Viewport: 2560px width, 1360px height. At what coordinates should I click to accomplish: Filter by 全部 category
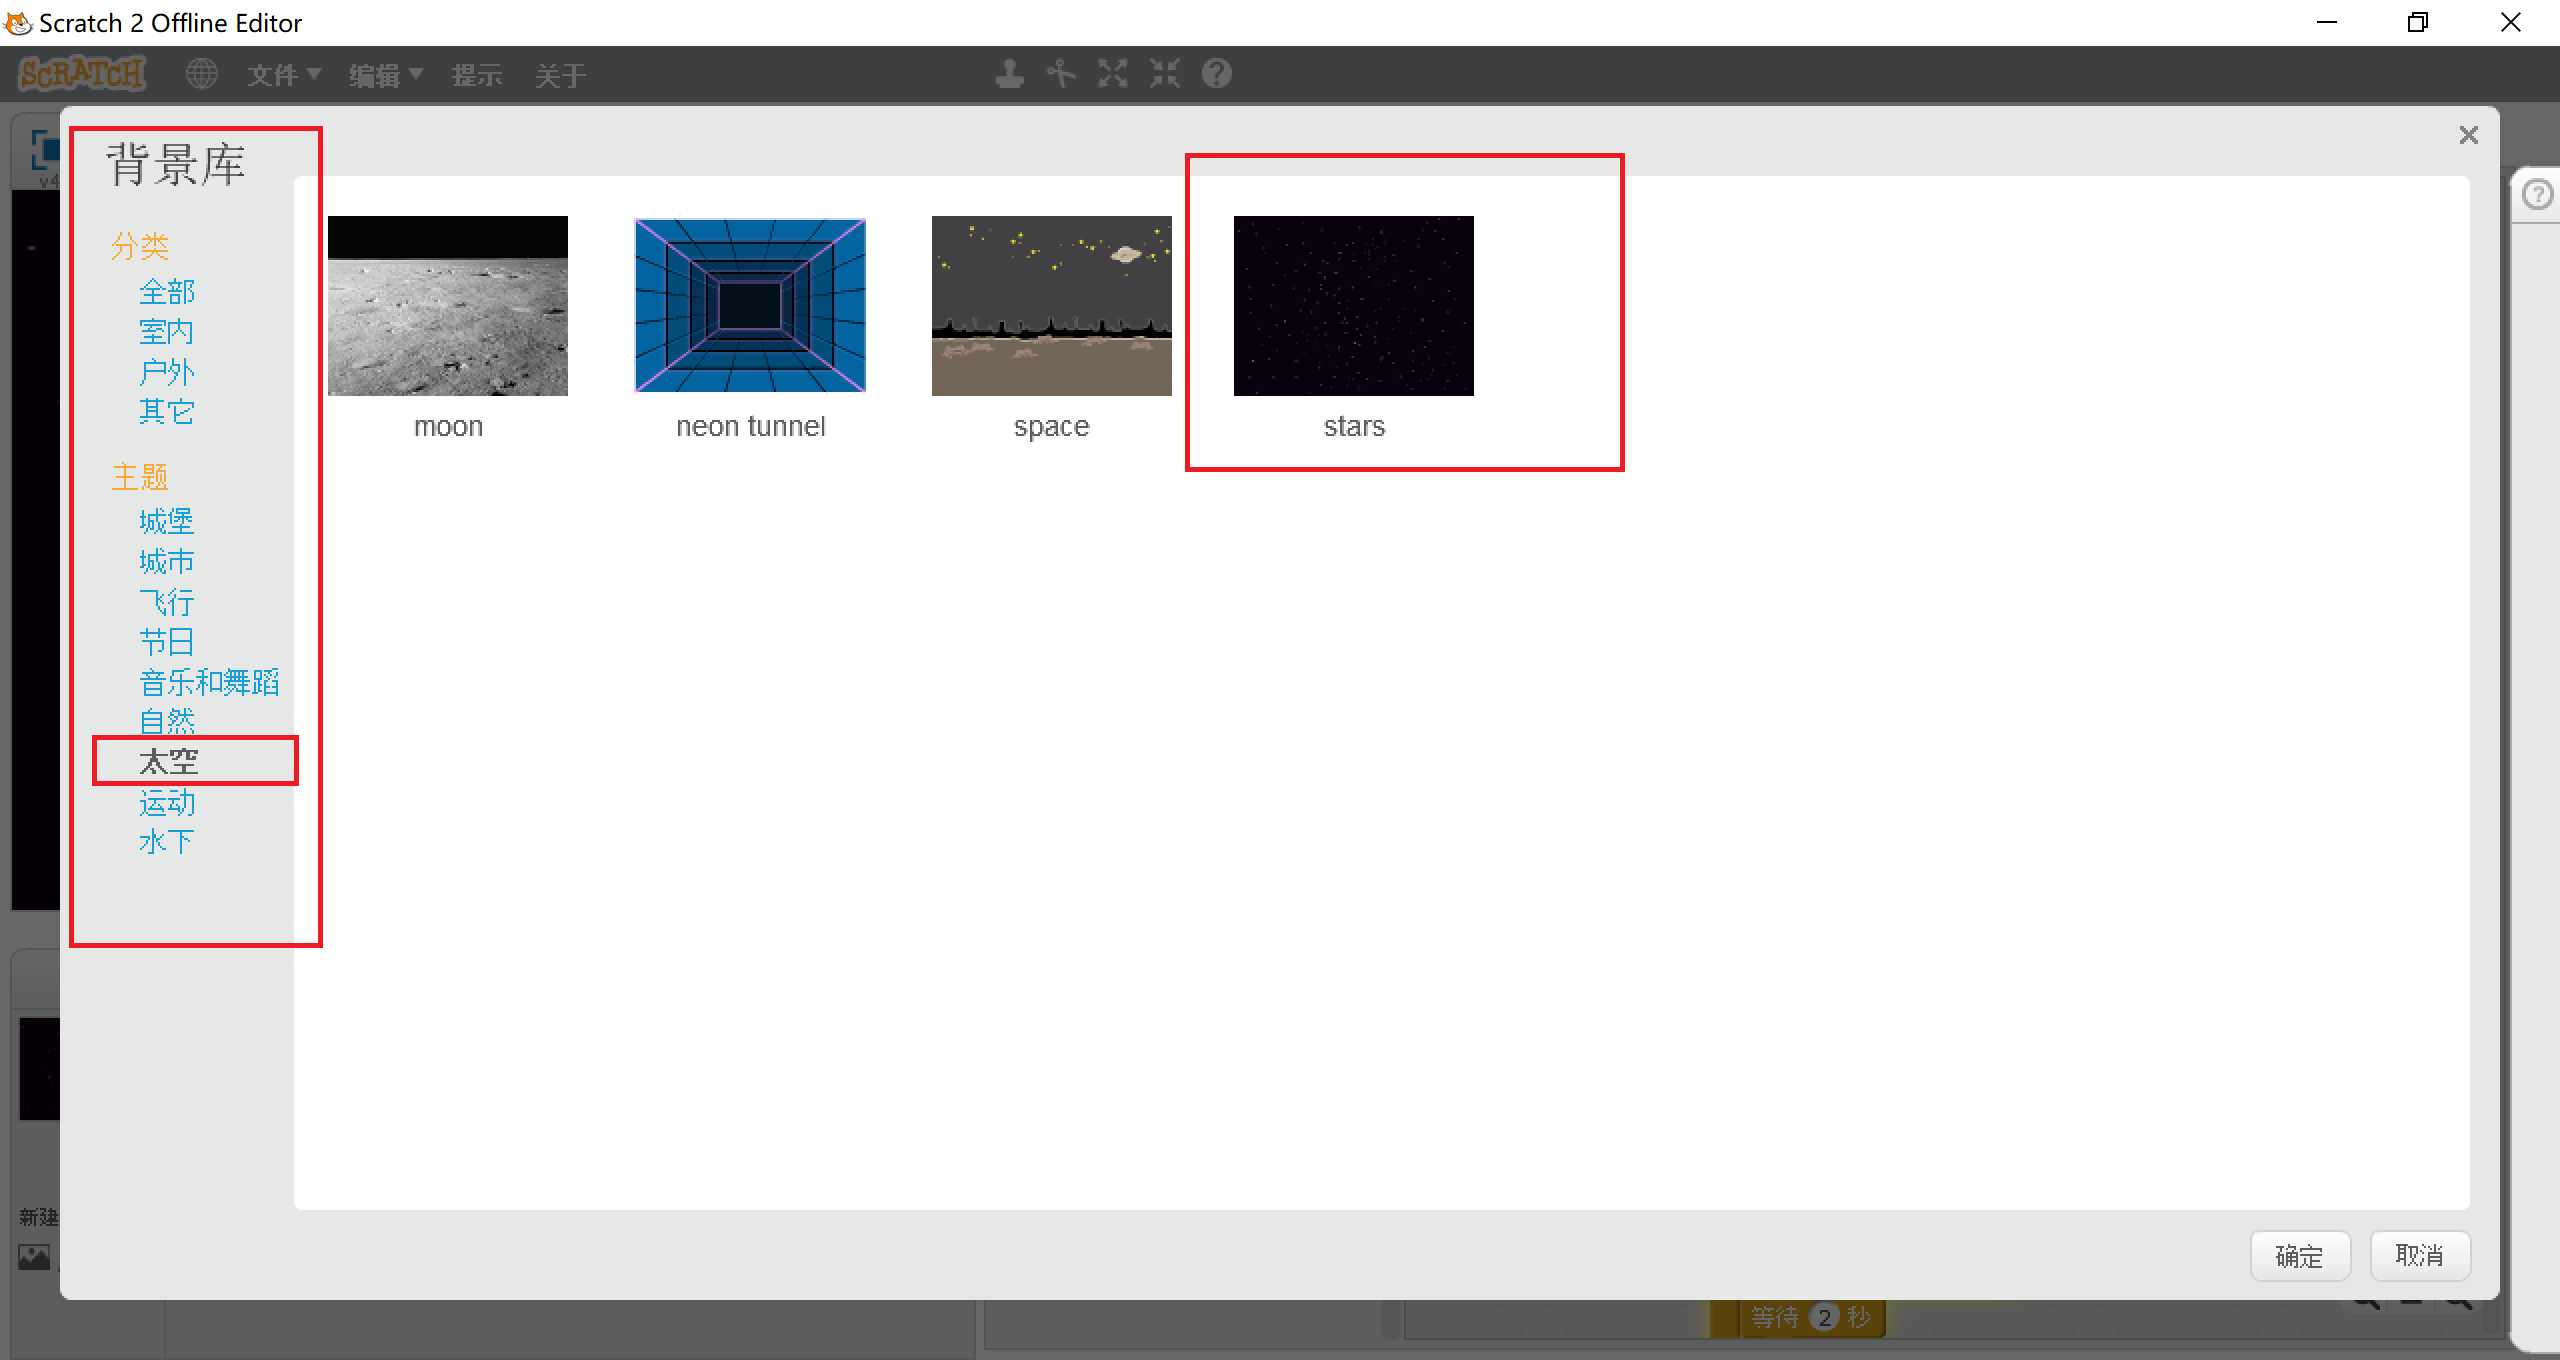167,292
